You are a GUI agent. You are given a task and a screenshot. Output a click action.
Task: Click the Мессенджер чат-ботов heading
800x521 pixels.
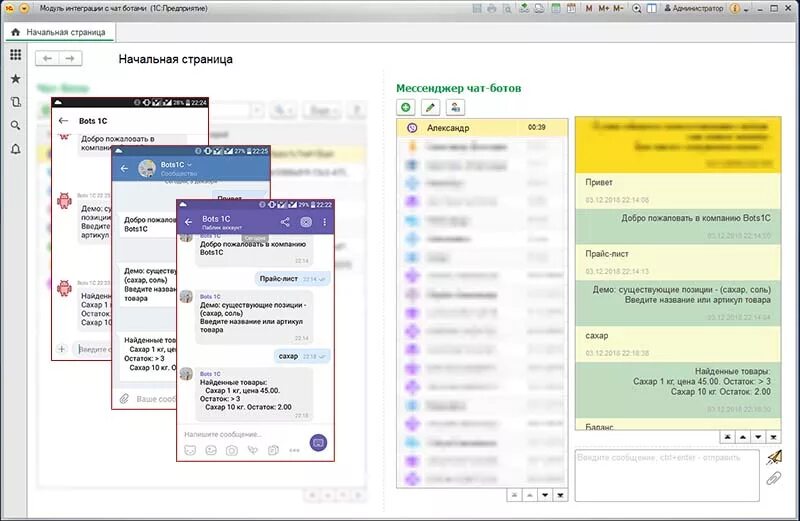click(459, 88)
